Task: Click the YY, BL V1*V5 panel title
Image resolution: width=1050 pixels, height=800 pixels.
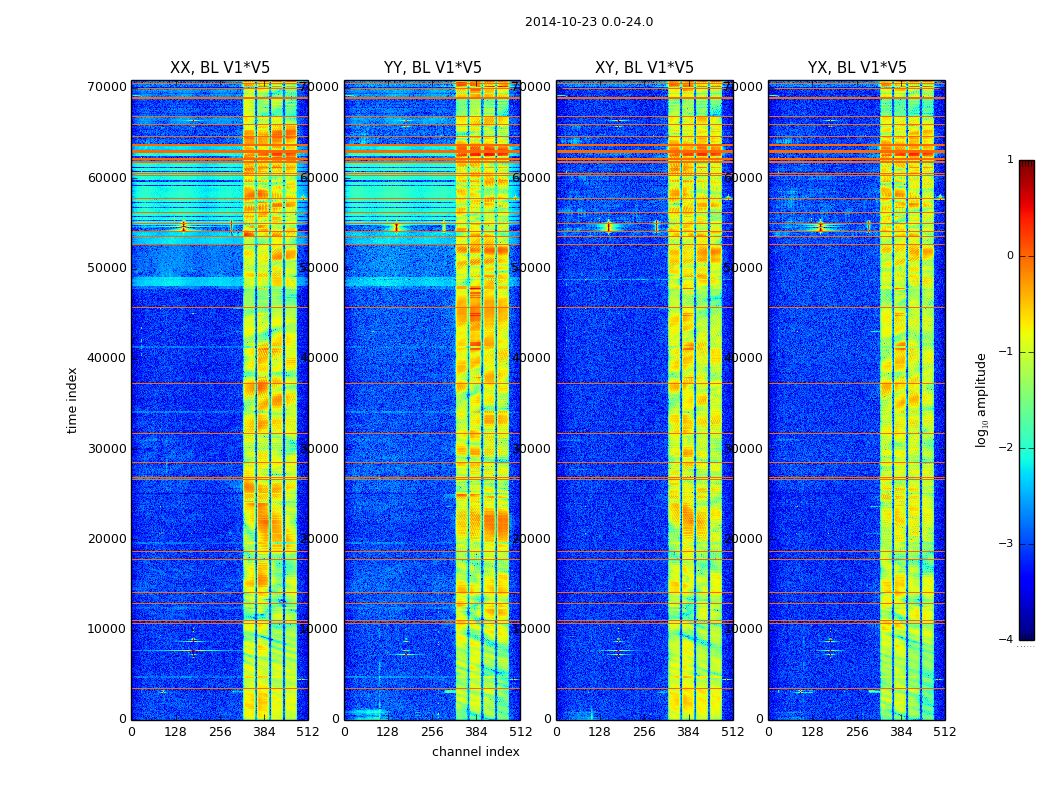Action: (x=433, y=68)
